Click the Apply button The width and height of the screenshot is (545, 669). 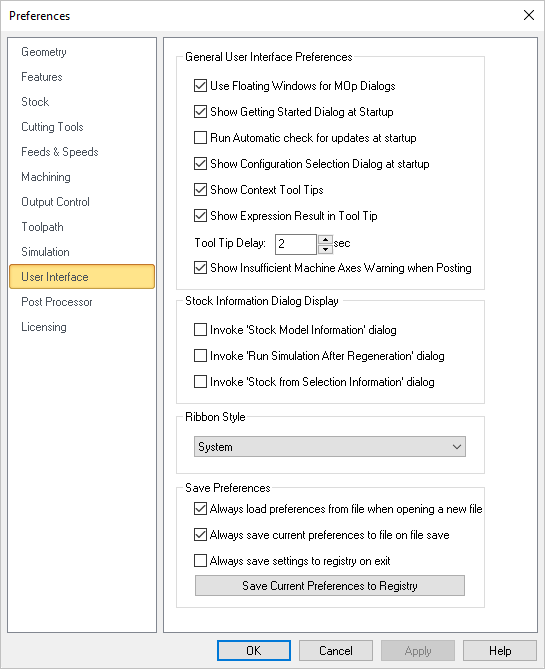[418, 651]
